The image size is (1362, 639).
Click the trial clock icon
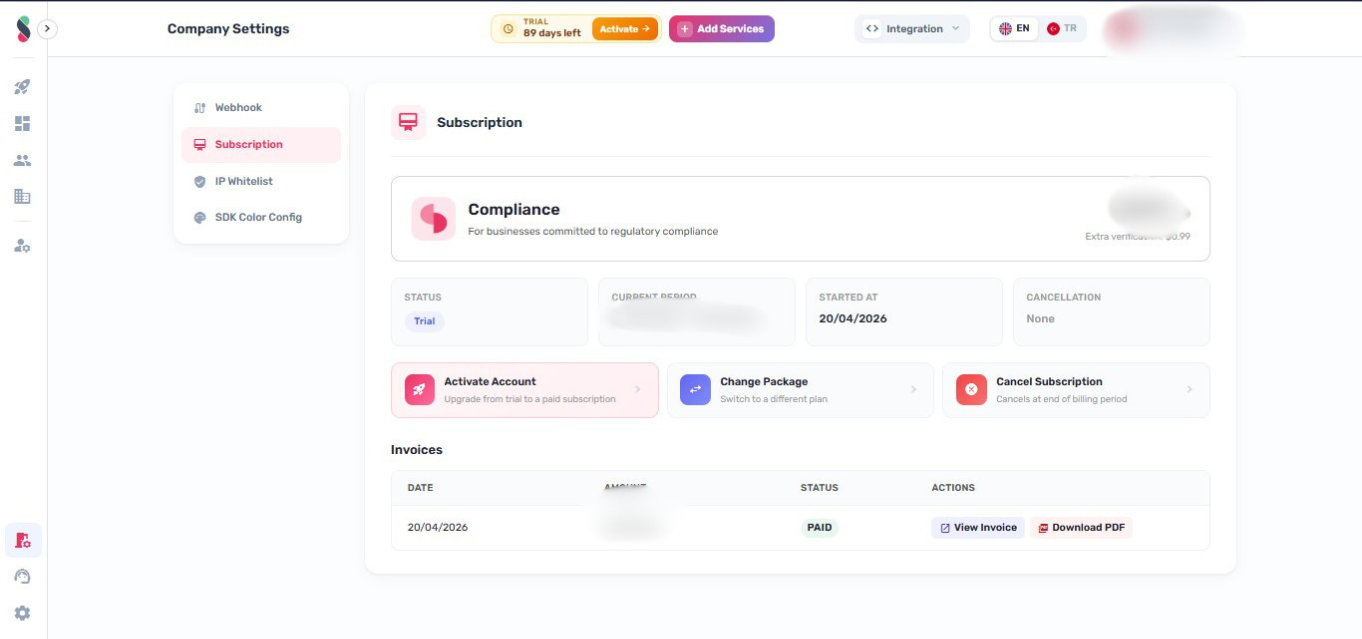pos(508,29)
